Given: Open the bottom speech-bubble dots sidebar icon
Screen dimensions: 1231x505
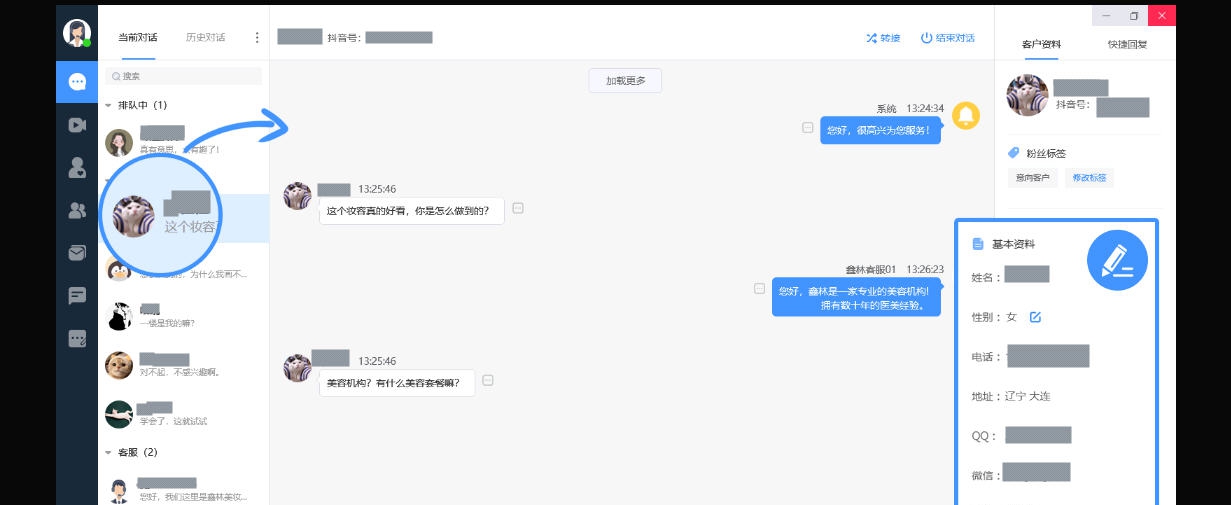Looking at the screenshot, I should (77, 339).
